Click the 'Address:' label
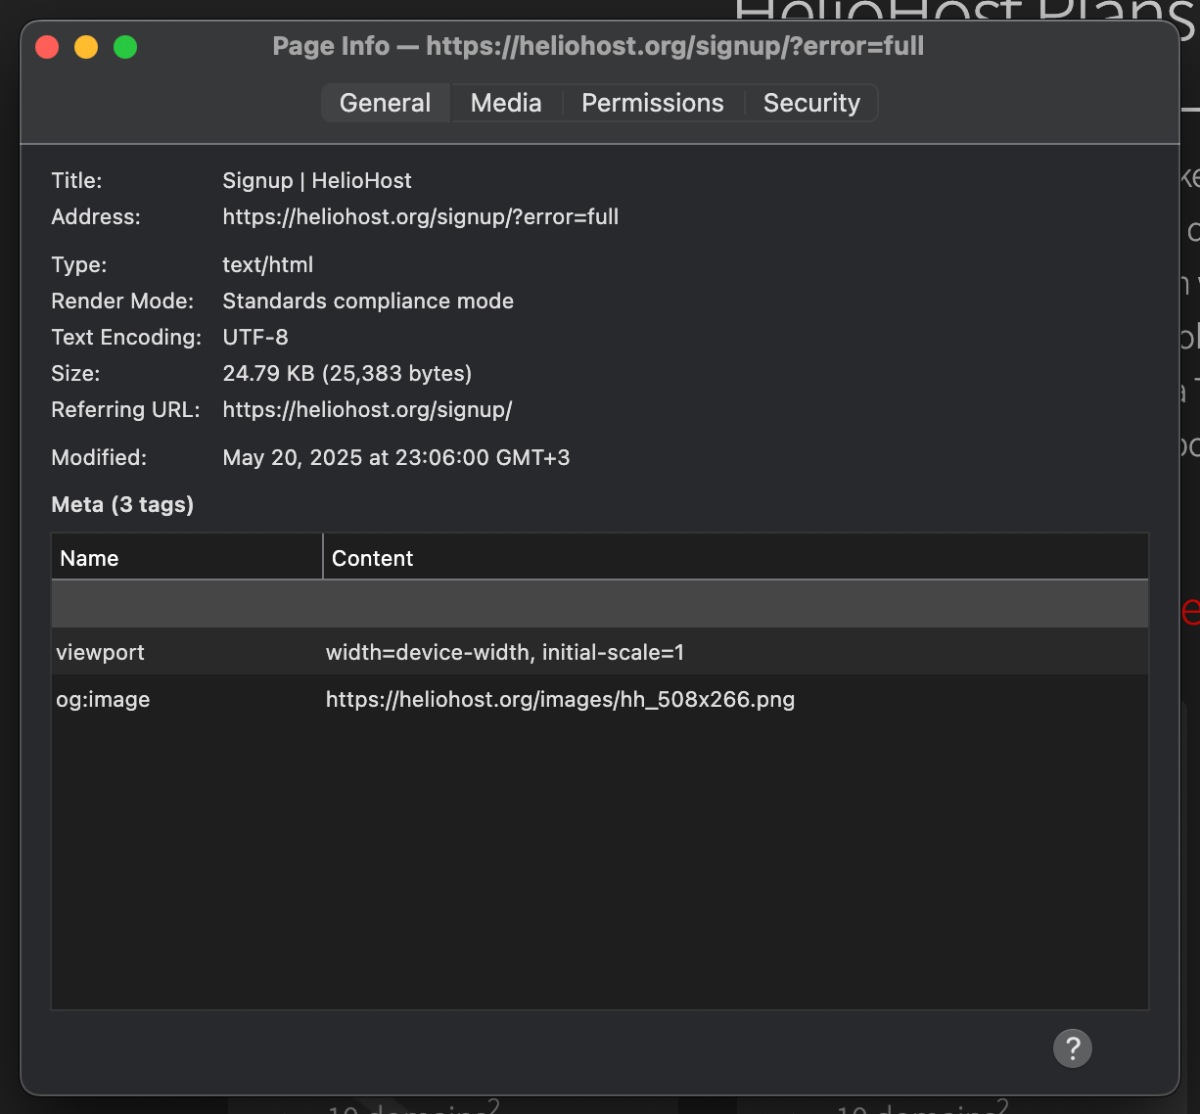 pos(96,217)
